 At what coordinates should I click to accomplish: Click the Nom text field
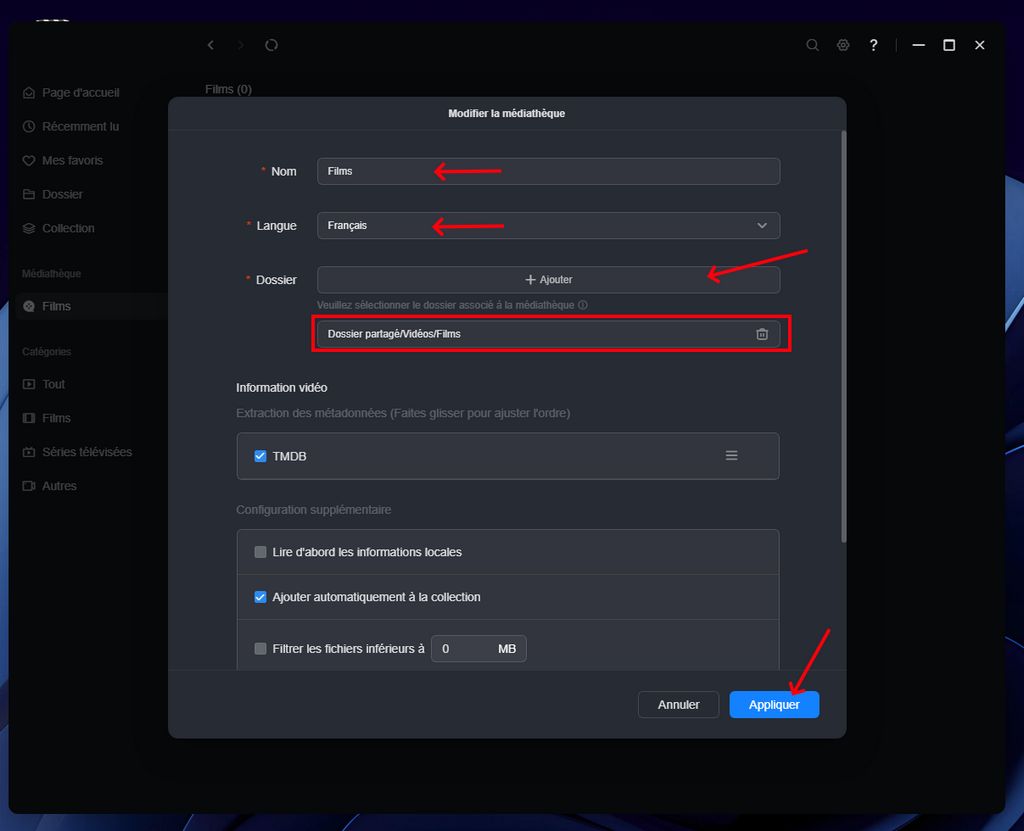pyautogui.click(x=548, y=172)
